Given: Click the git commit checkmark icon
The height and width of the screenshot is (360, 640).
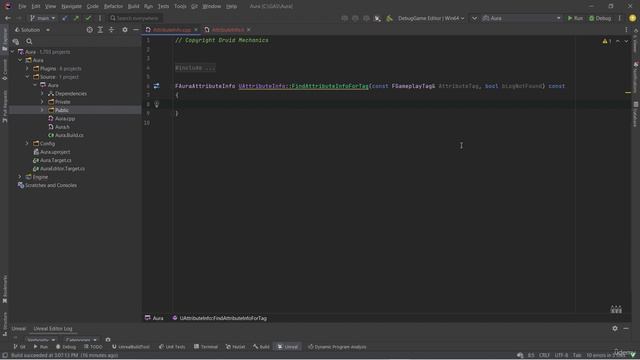Looking at the screenshot, I should click(x=88, y=18).
